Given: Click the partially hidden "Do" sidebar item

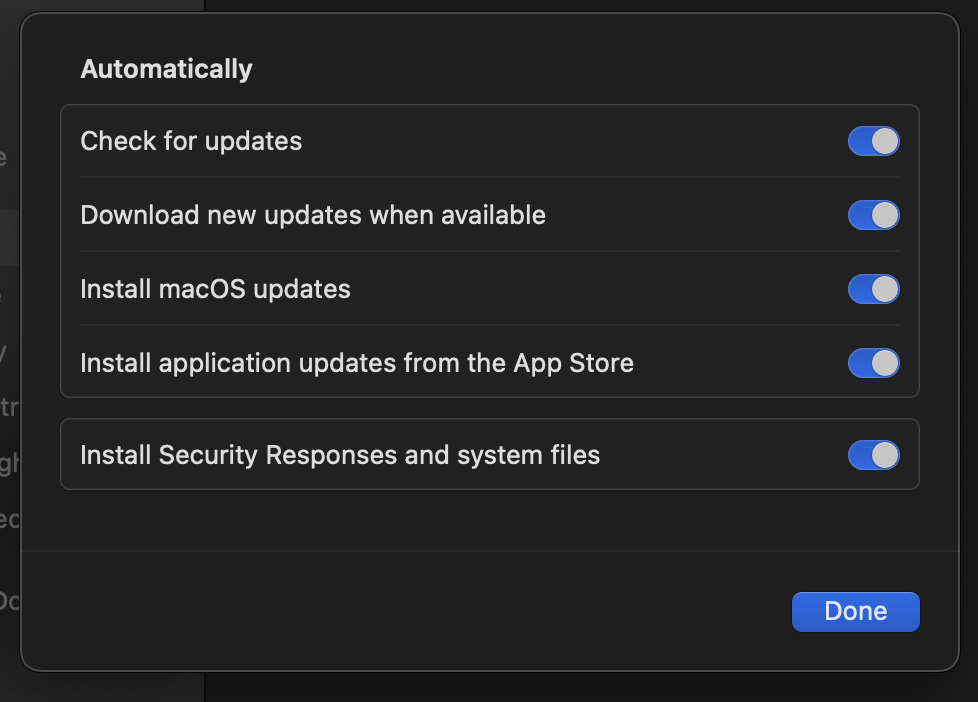Looking at the screenshot, I should 8,601.
